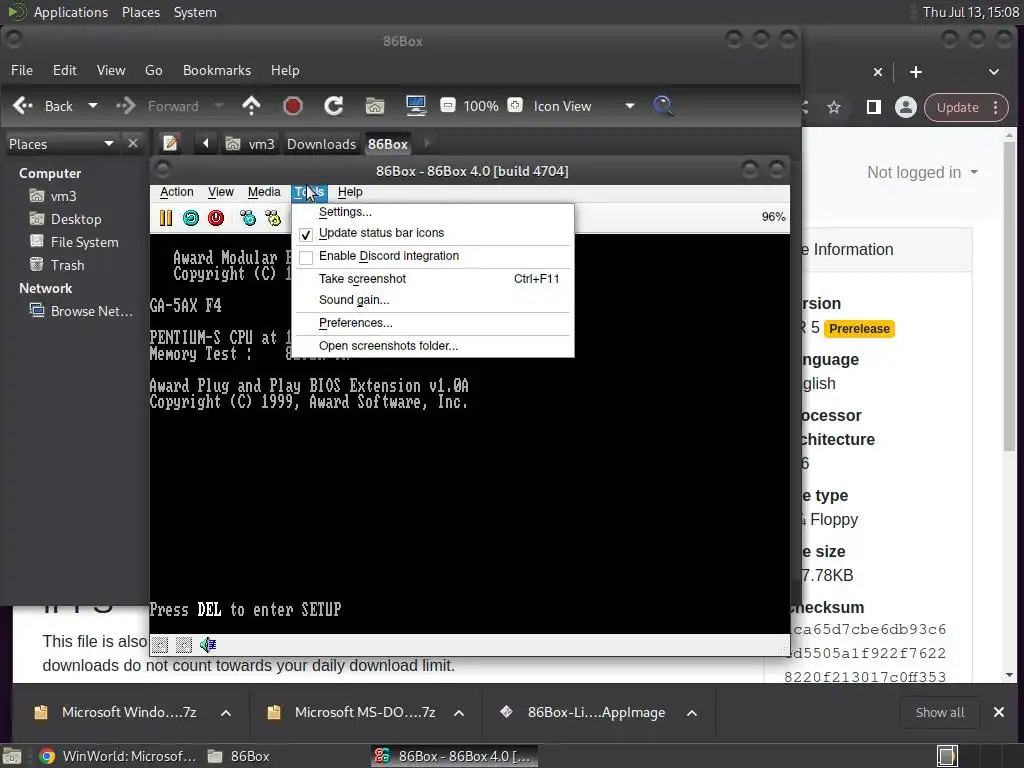Expand options for Microsoft Windows 7z download
Image resolution: width=1024 pixels, height=768 pixels.
tap(226, 712)
